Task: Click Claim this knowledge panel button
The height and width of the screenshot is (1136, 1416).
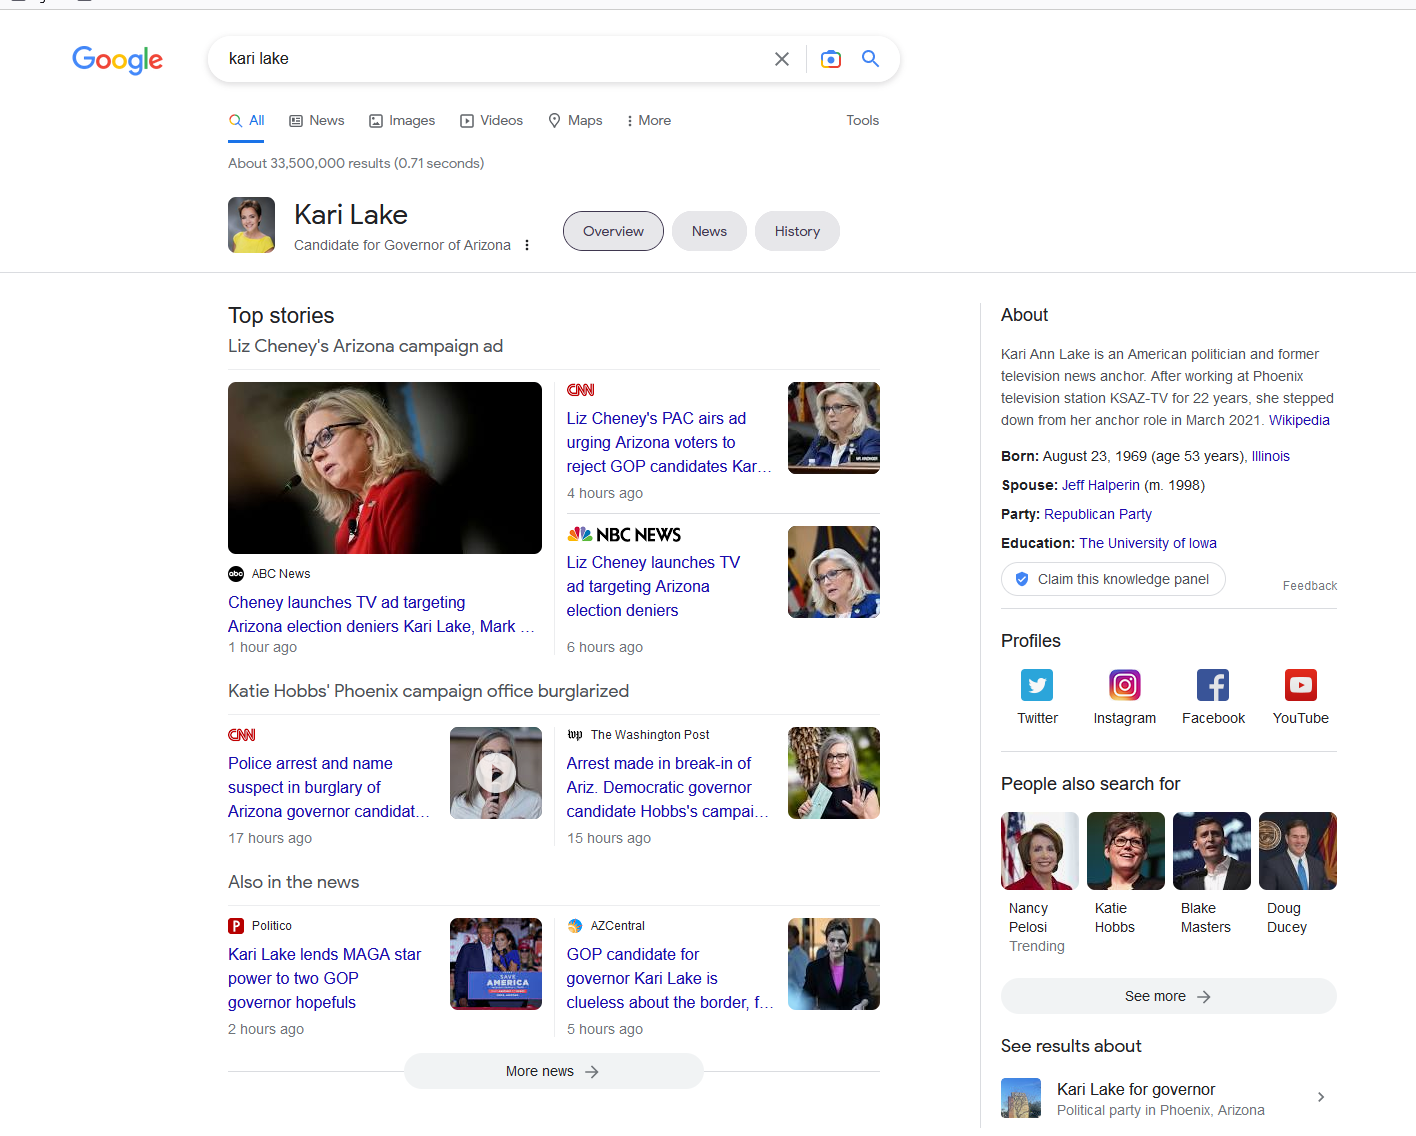Action: click(x=1113, y=579)
